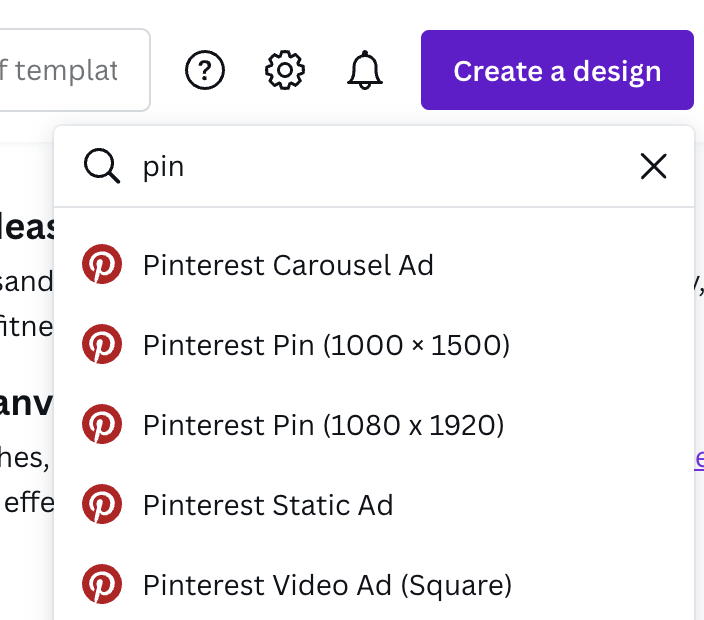This screenshot has width=704, height=620.
Task: Follow the purple underlined link at right edge
Action: coord(698,457)
